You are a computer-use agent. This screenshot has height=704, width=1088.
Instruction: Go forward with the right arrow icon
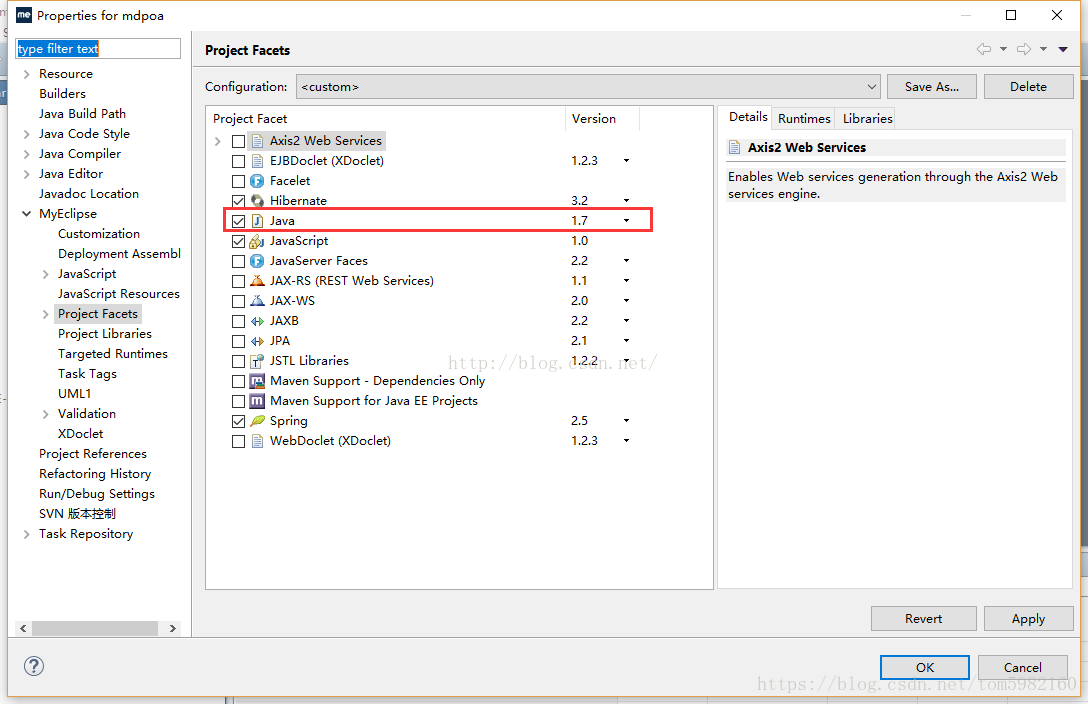pyautogui.click(x=1023, y=49)
